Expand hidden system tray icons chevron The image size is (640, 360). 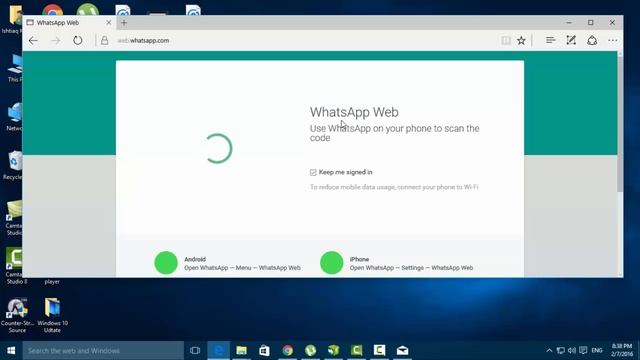[x=549, y=351]
